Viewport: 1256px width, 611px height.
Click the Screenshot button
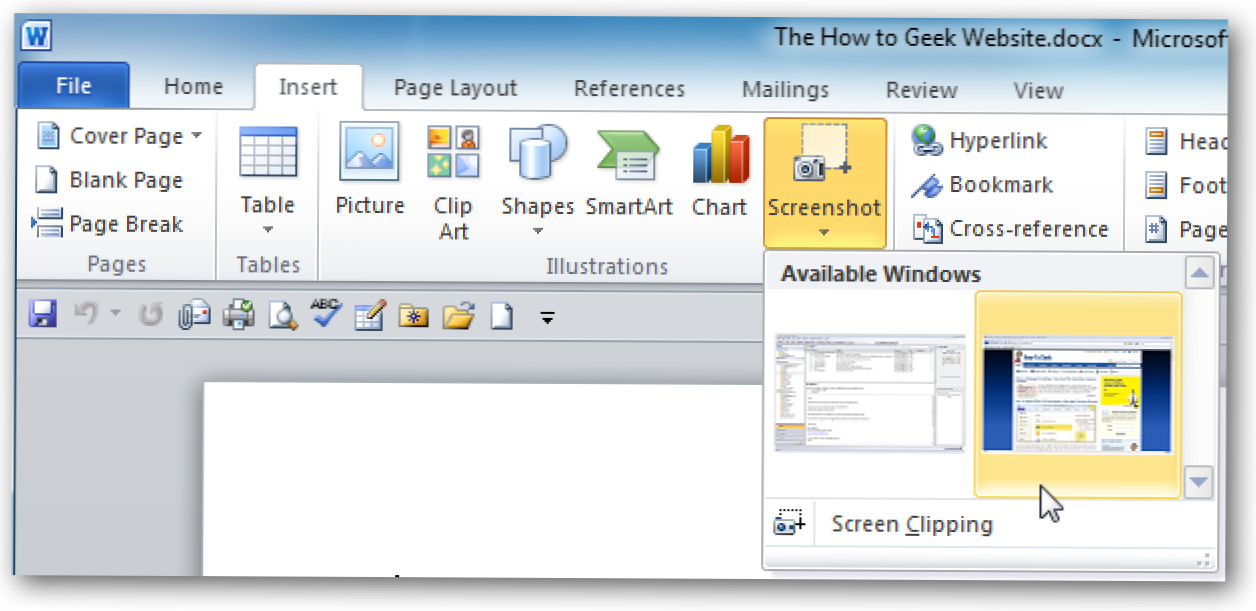click(825, 183)
